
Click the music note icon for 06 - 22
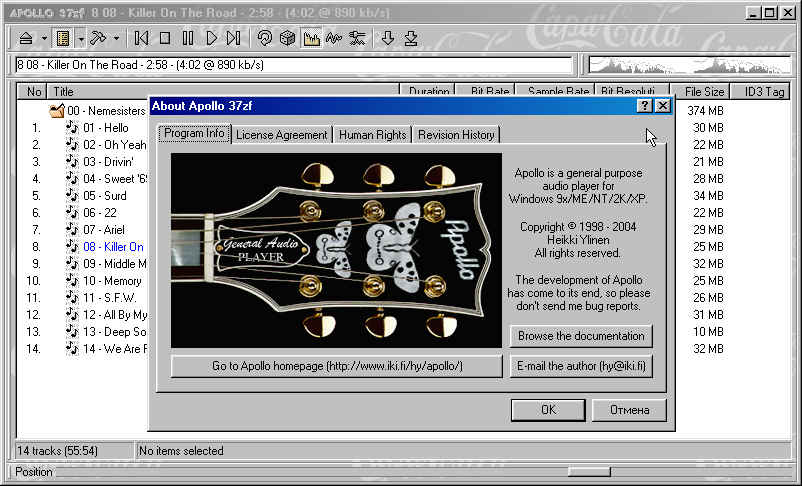72,213
